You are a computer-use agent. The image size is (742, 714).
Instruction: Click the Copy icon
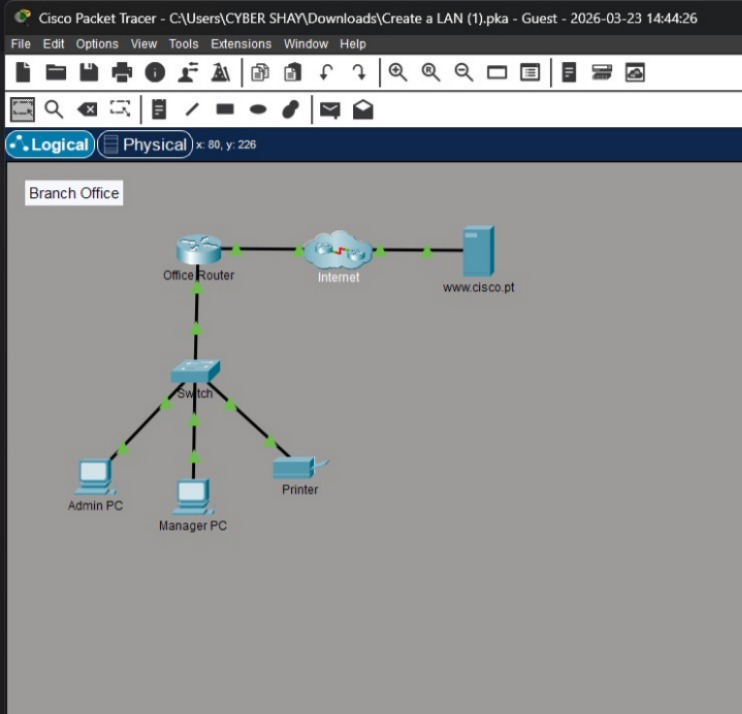point(260,73)
